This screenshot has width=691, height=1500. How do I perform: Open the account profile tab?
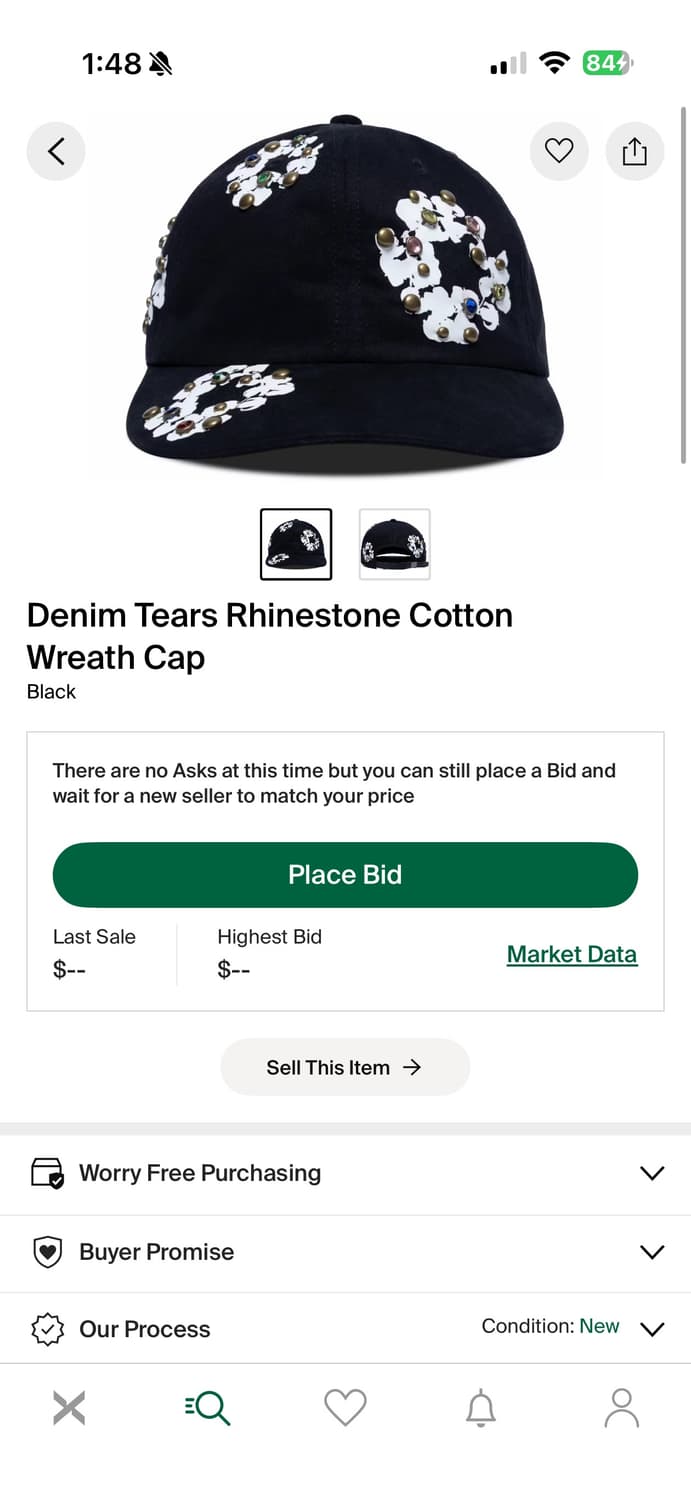pyautogui.click(x=621, y=1408)
